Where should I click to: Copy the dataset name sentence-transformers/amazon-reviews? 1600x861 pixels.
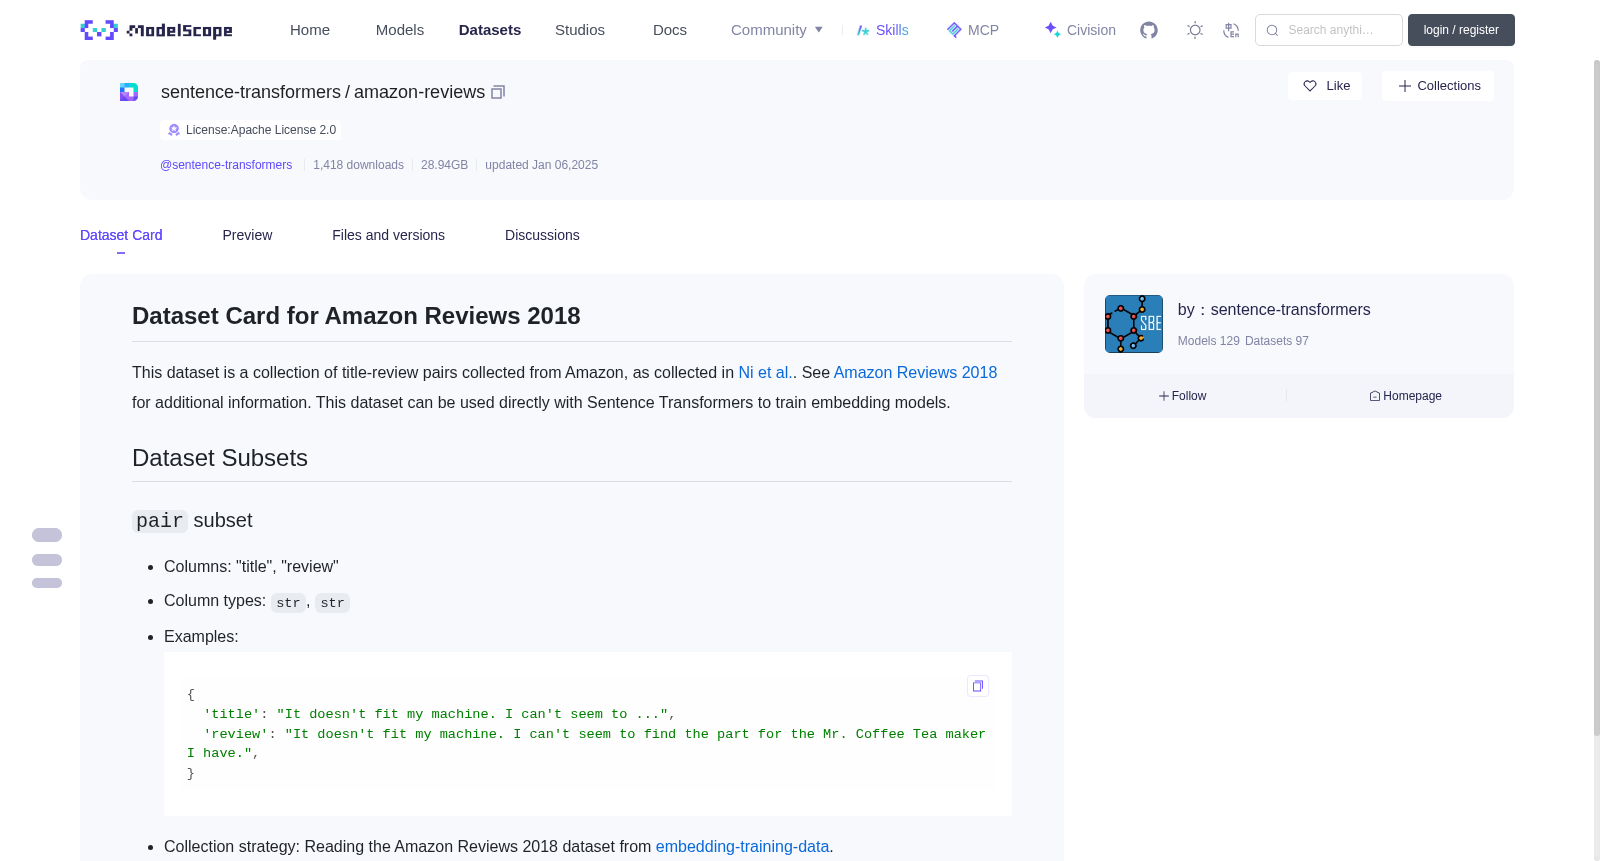click(498, 92)
